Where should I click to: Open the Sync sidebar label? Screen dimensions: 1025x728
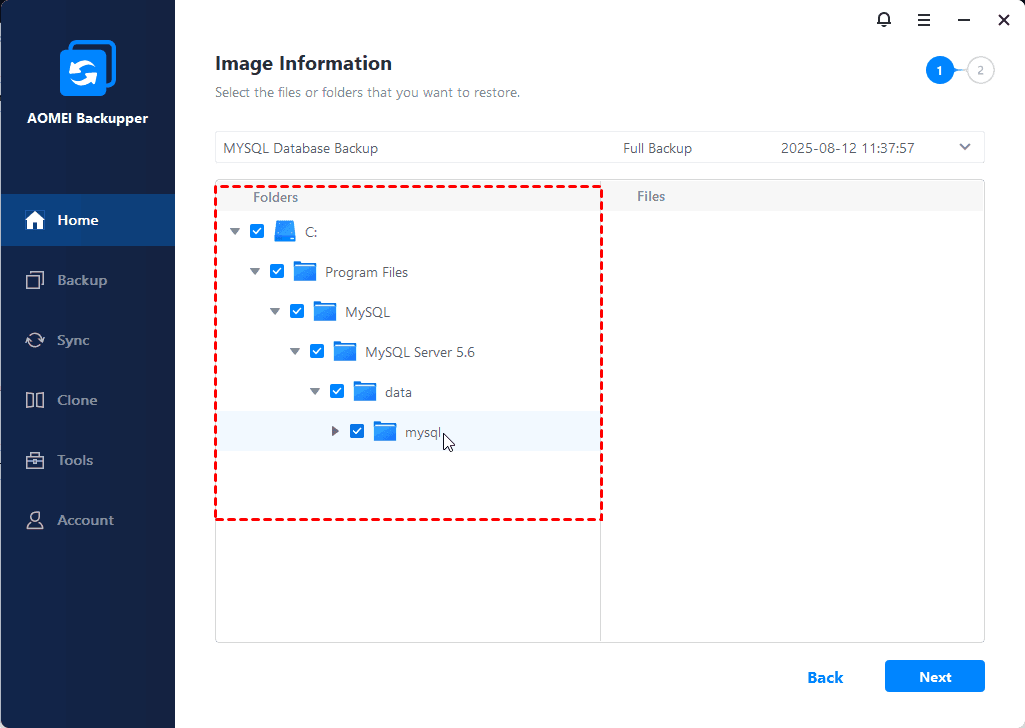pos(73,340)
